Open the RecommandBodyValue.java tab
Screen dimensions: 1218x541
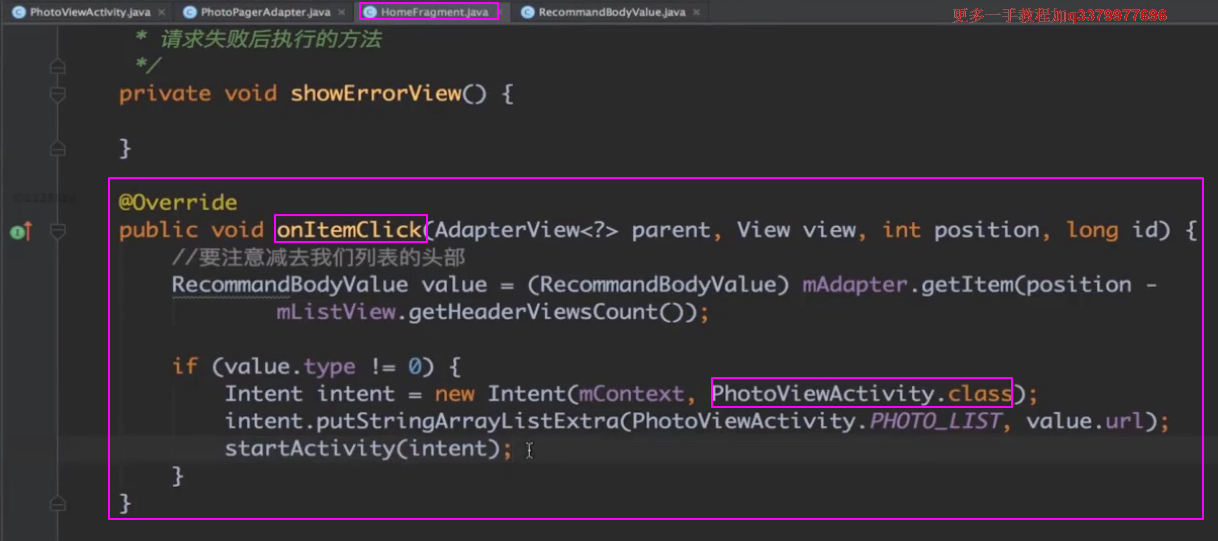click(612, 12)
